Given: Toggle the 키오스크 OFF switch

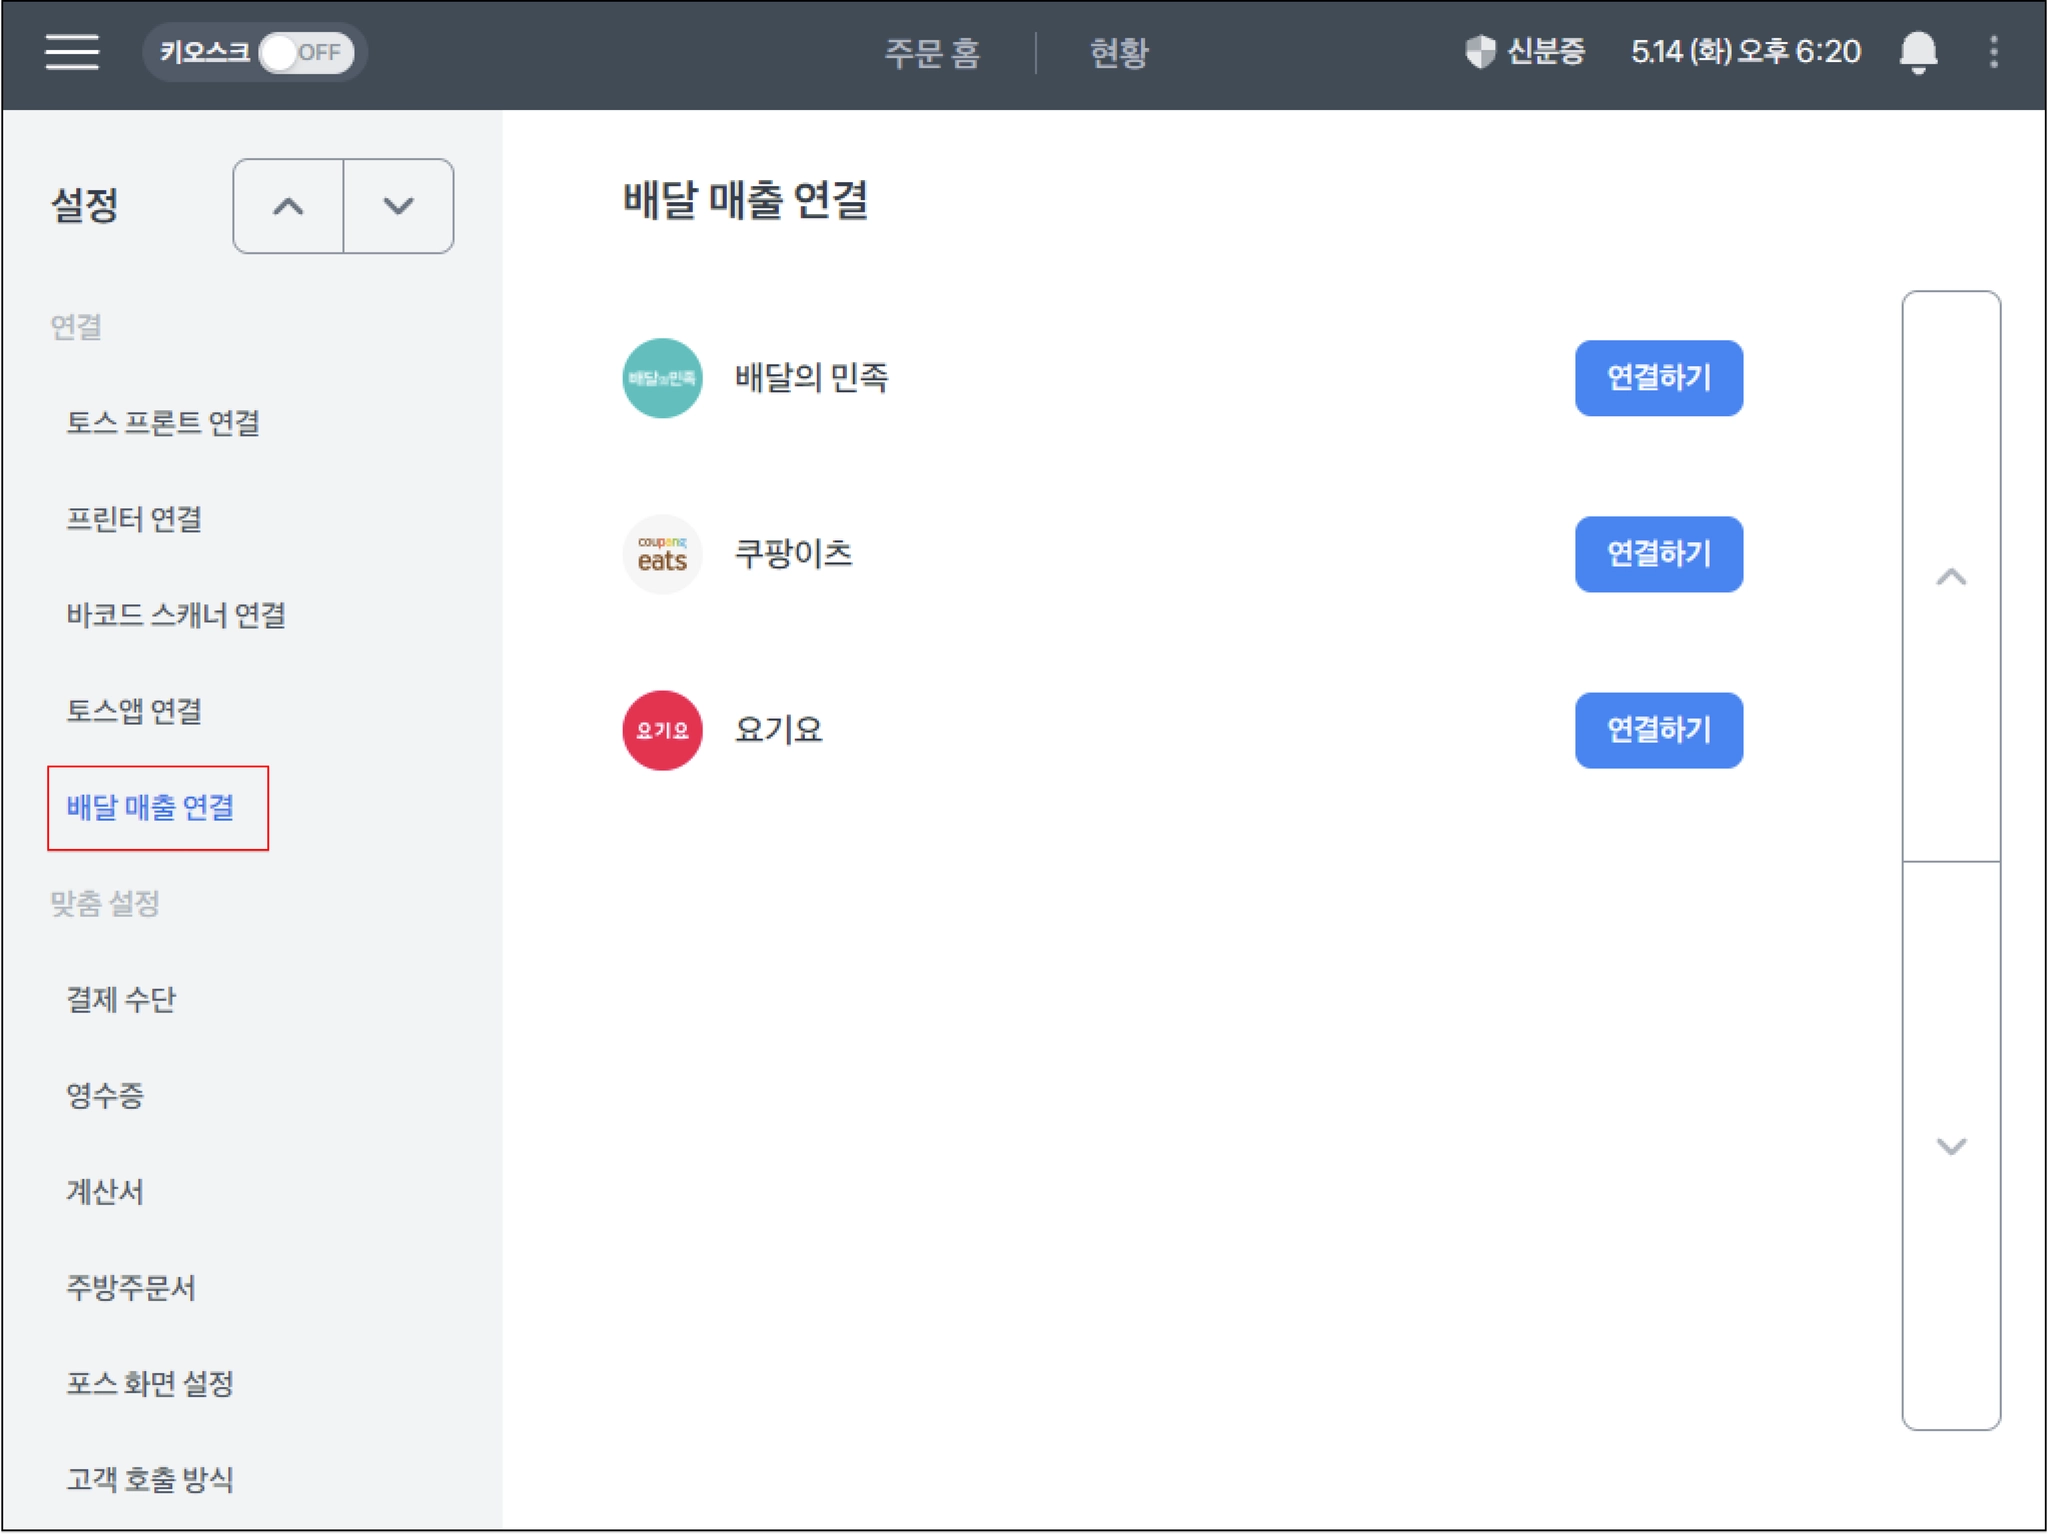Looking at the screenshot, I should 305,52.
